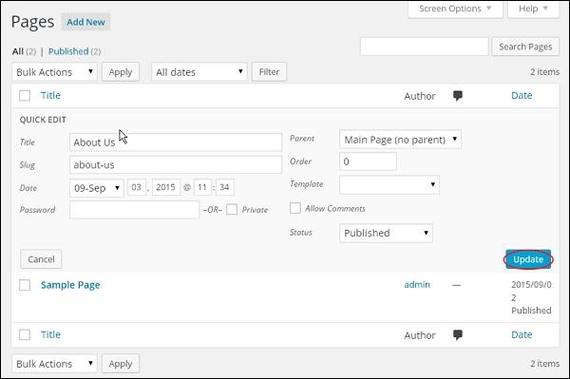Enable the Allow Comments checkbox
The image size is (570, 379).
pos(295,208)
